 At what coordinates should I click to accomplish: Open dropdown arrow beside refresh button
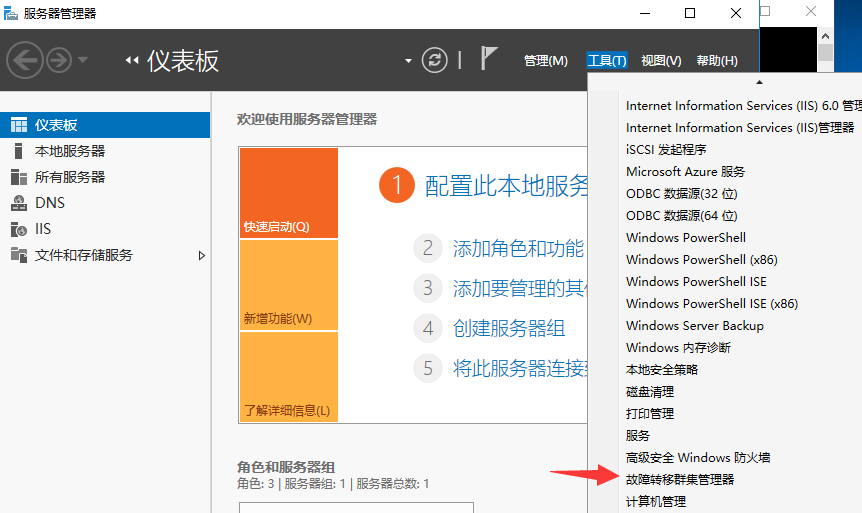[x=408, y=61]
